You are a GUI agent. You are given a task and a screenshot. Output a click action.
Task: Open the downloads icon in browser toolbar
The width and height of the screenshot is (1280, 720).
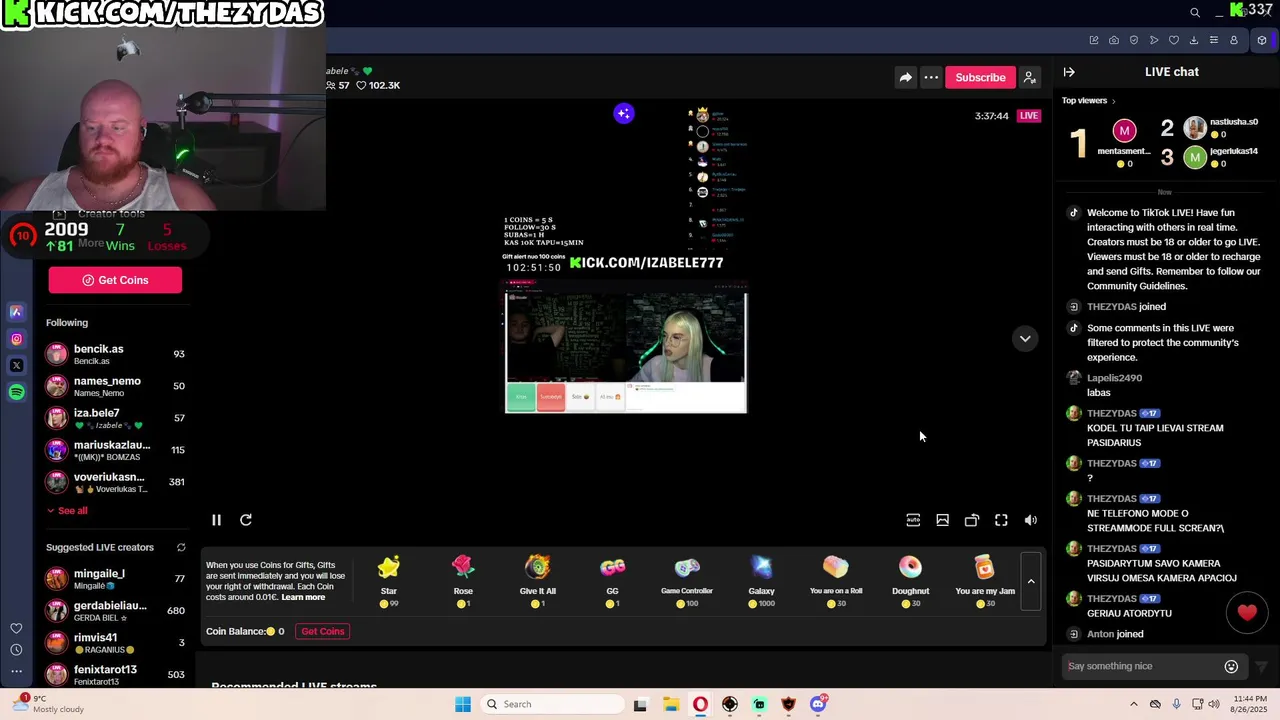pos(1194,40)
